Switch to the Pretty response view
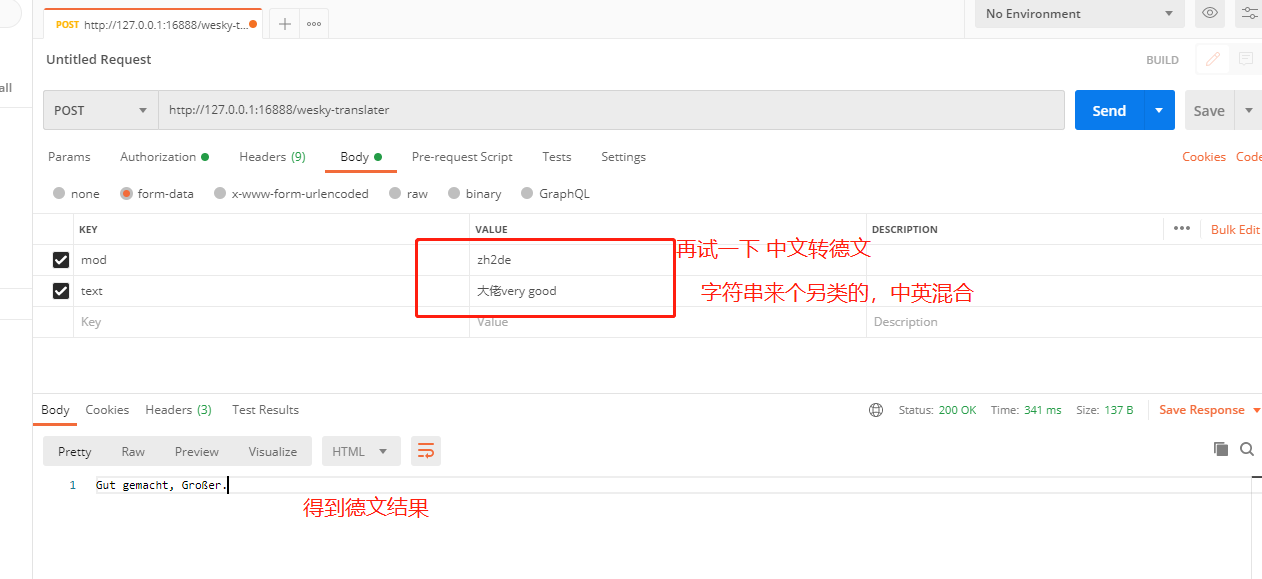The height and width of the screenshot is (579, 1262). pyautogui.click(x=75, y=451)
